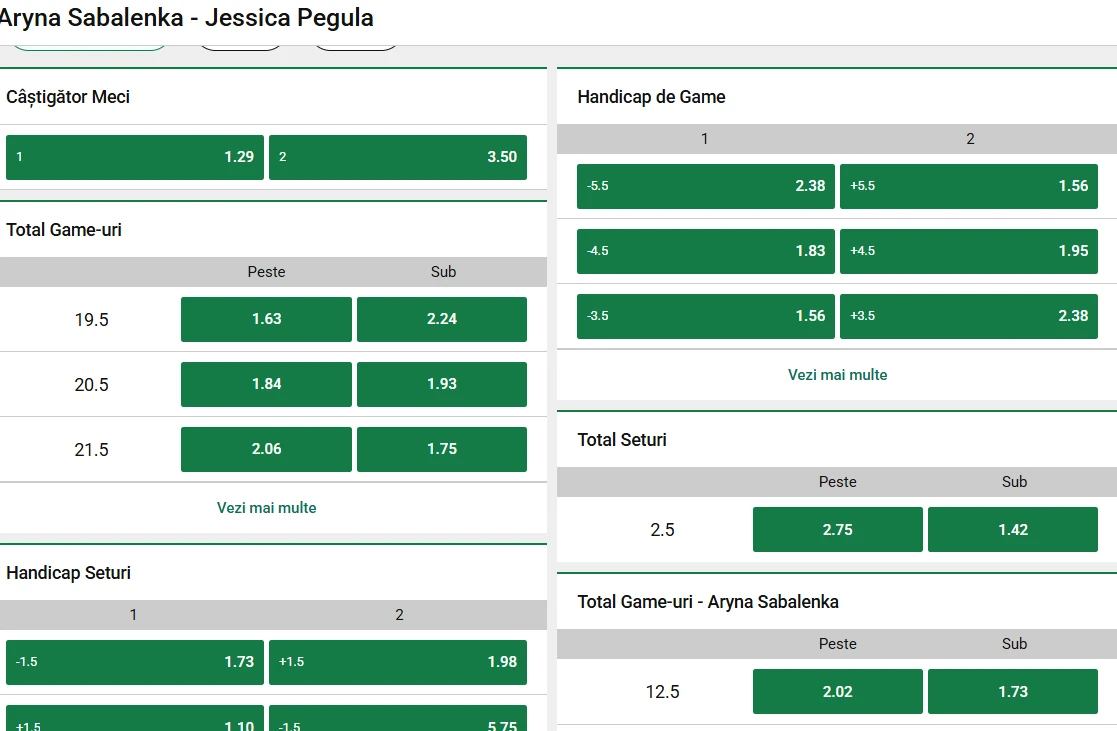The image size is (1117, 731).
Task: Select over 20.5 total games at 1.84
Action: (x=266, y=384)
